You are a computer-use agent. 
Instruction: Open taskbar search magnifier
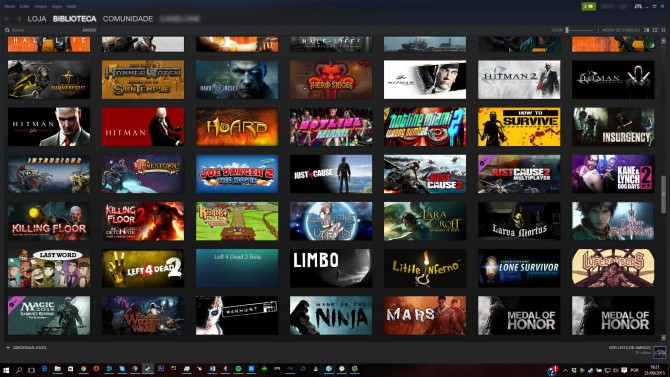[x=19, y=369]
